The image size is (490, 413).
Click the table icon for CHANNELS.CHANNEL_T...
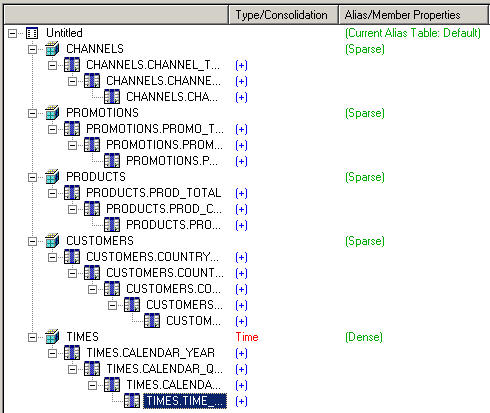point(72,65)
